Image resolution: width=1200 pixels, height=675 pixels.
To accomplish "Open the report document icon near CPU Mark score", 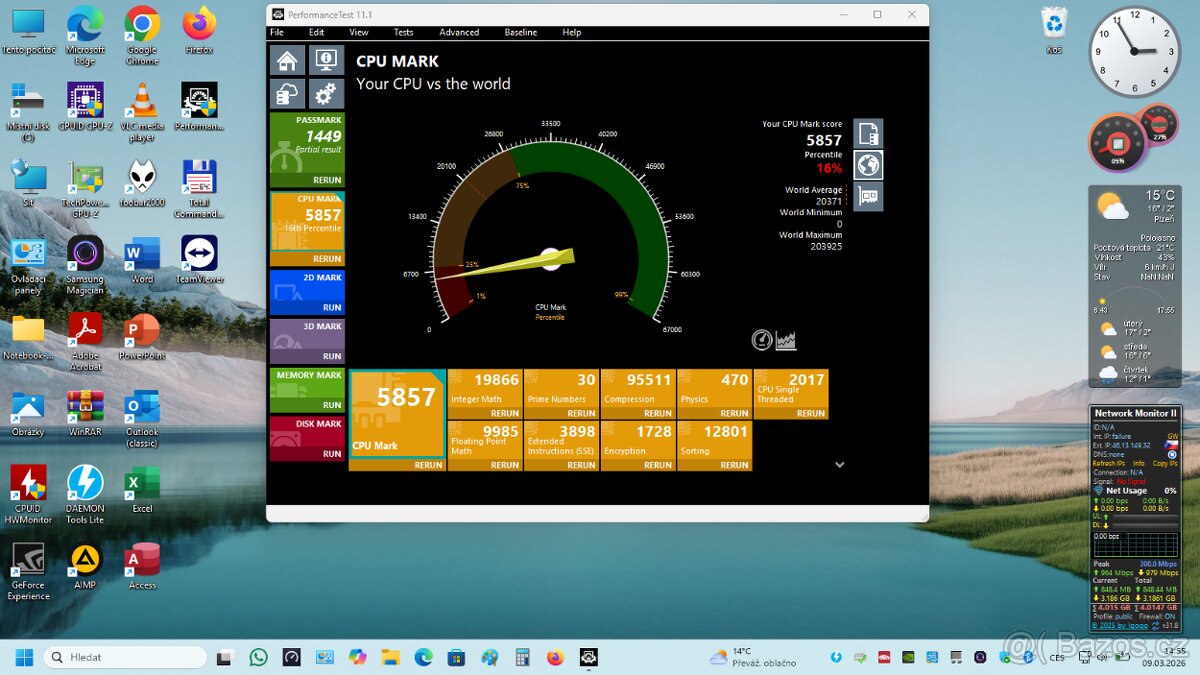I will [x=867, y=131].
